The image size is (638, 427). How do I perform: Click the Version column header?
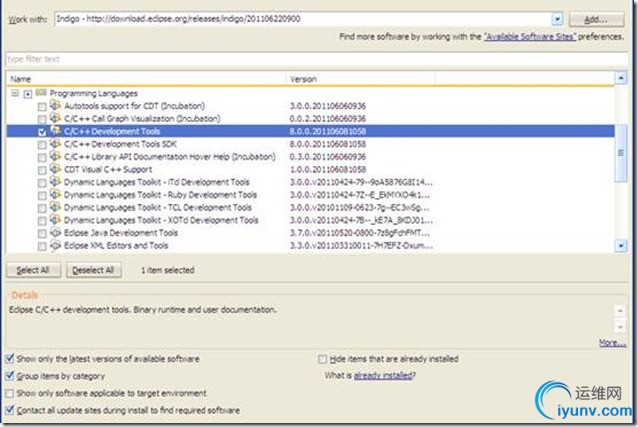tap(361, 79)
